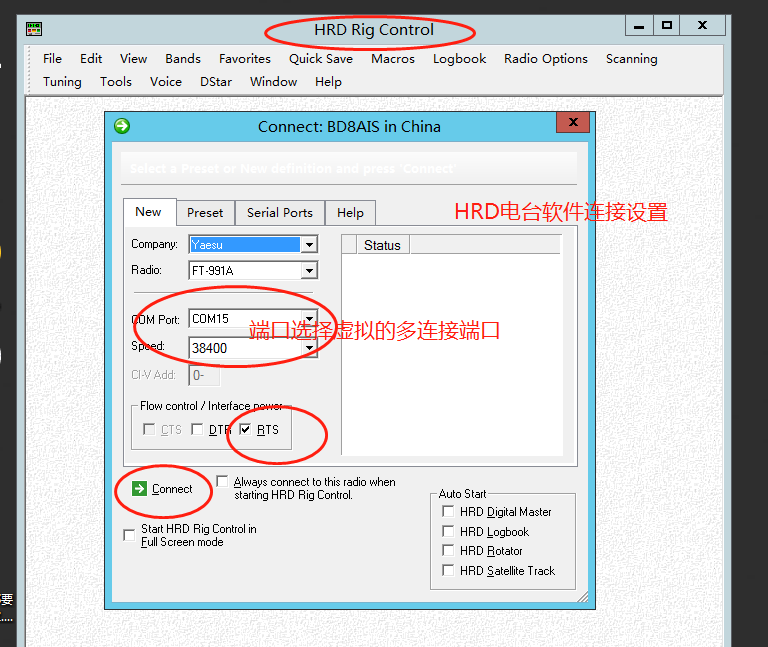Enable HRD Rotator auto start
Viewport: 768px width, 647px height.
(448, 550)
